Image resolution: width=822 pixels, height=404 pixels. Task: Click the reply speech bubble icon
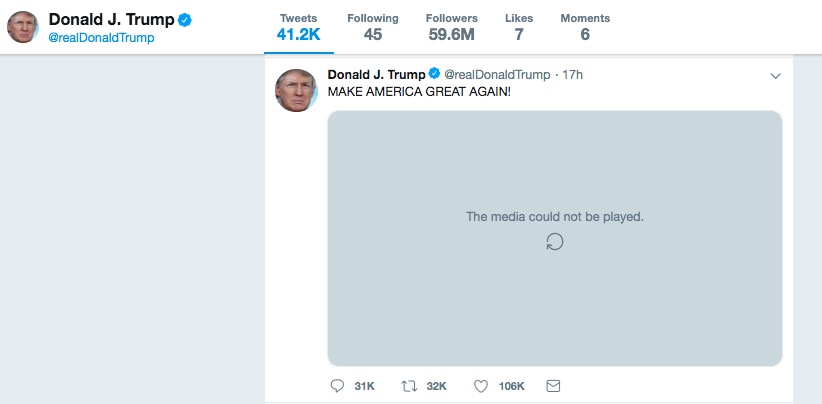coord(336,386)
